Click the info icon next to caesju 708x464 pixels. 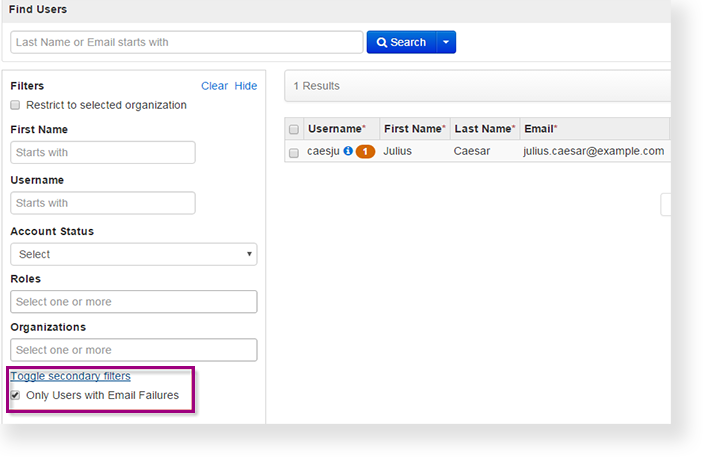pos(348,151)
